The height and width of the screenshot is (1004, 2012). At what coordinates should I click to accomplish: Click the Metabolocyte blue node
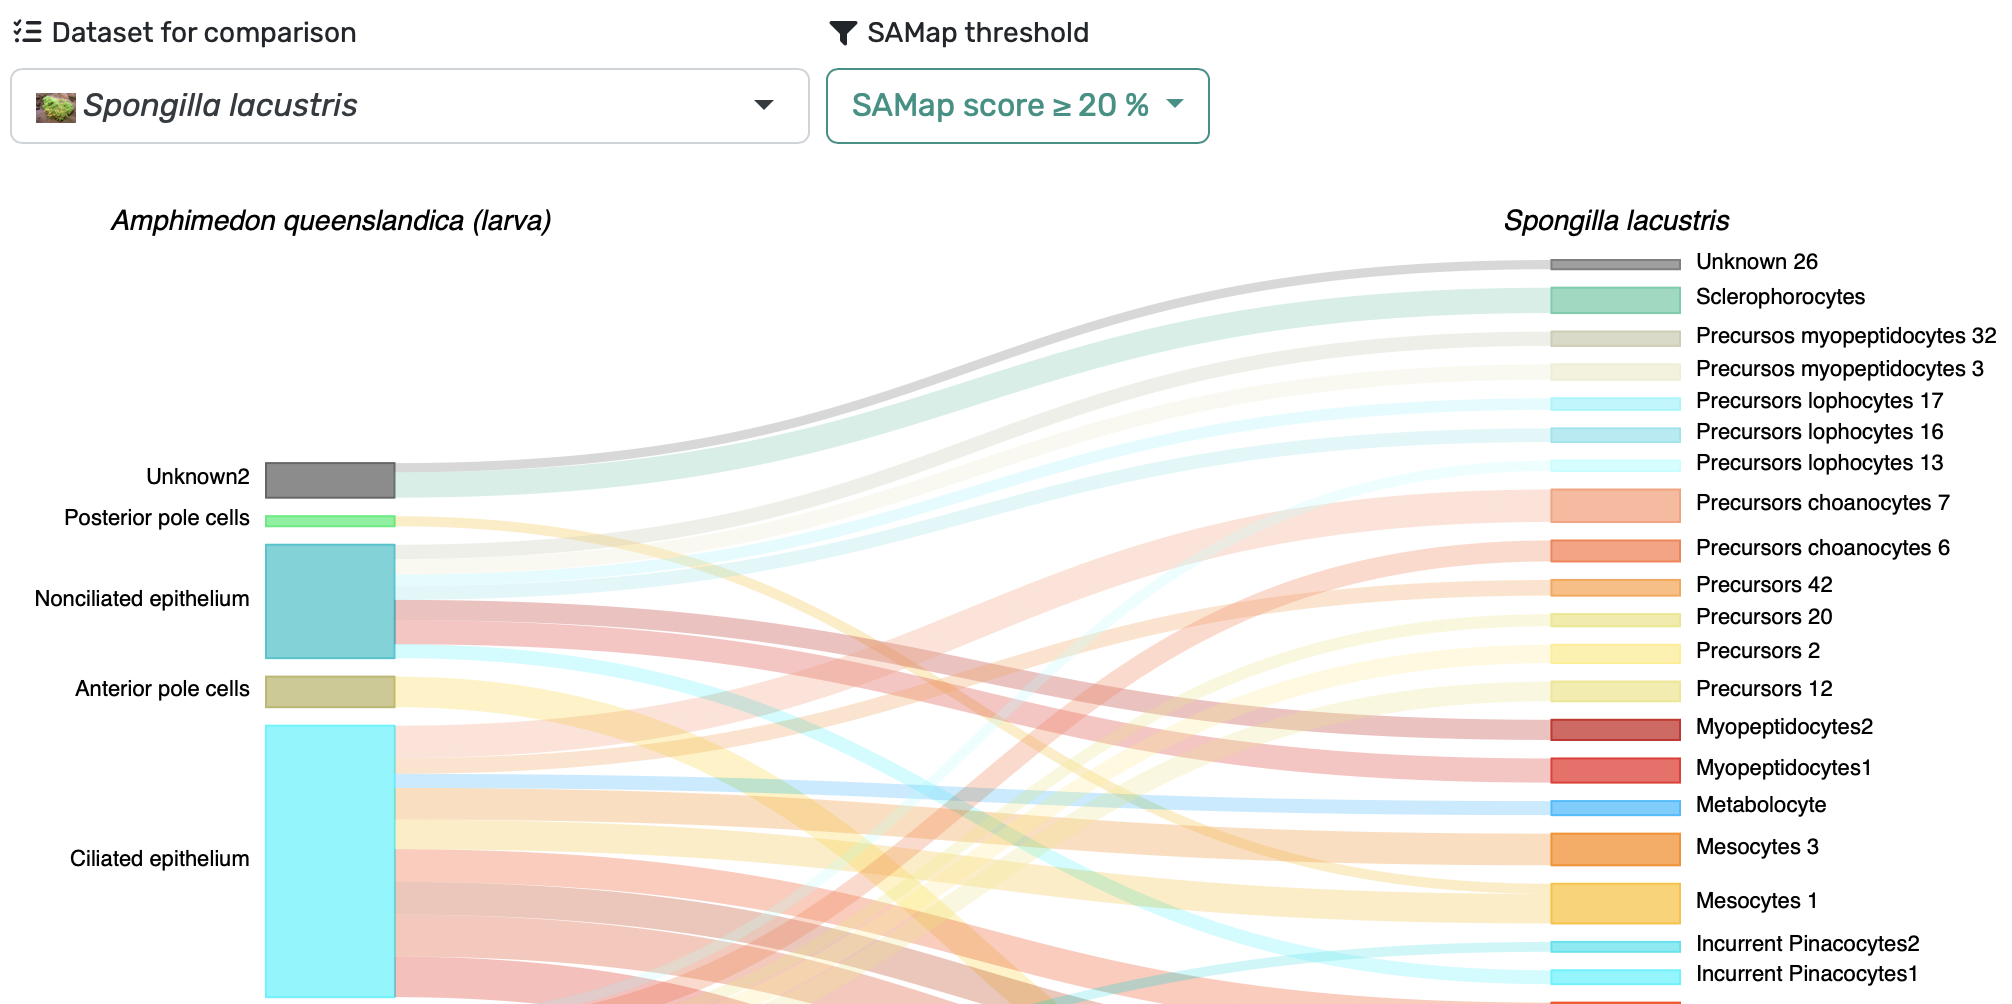click(x=1615, y=808)
